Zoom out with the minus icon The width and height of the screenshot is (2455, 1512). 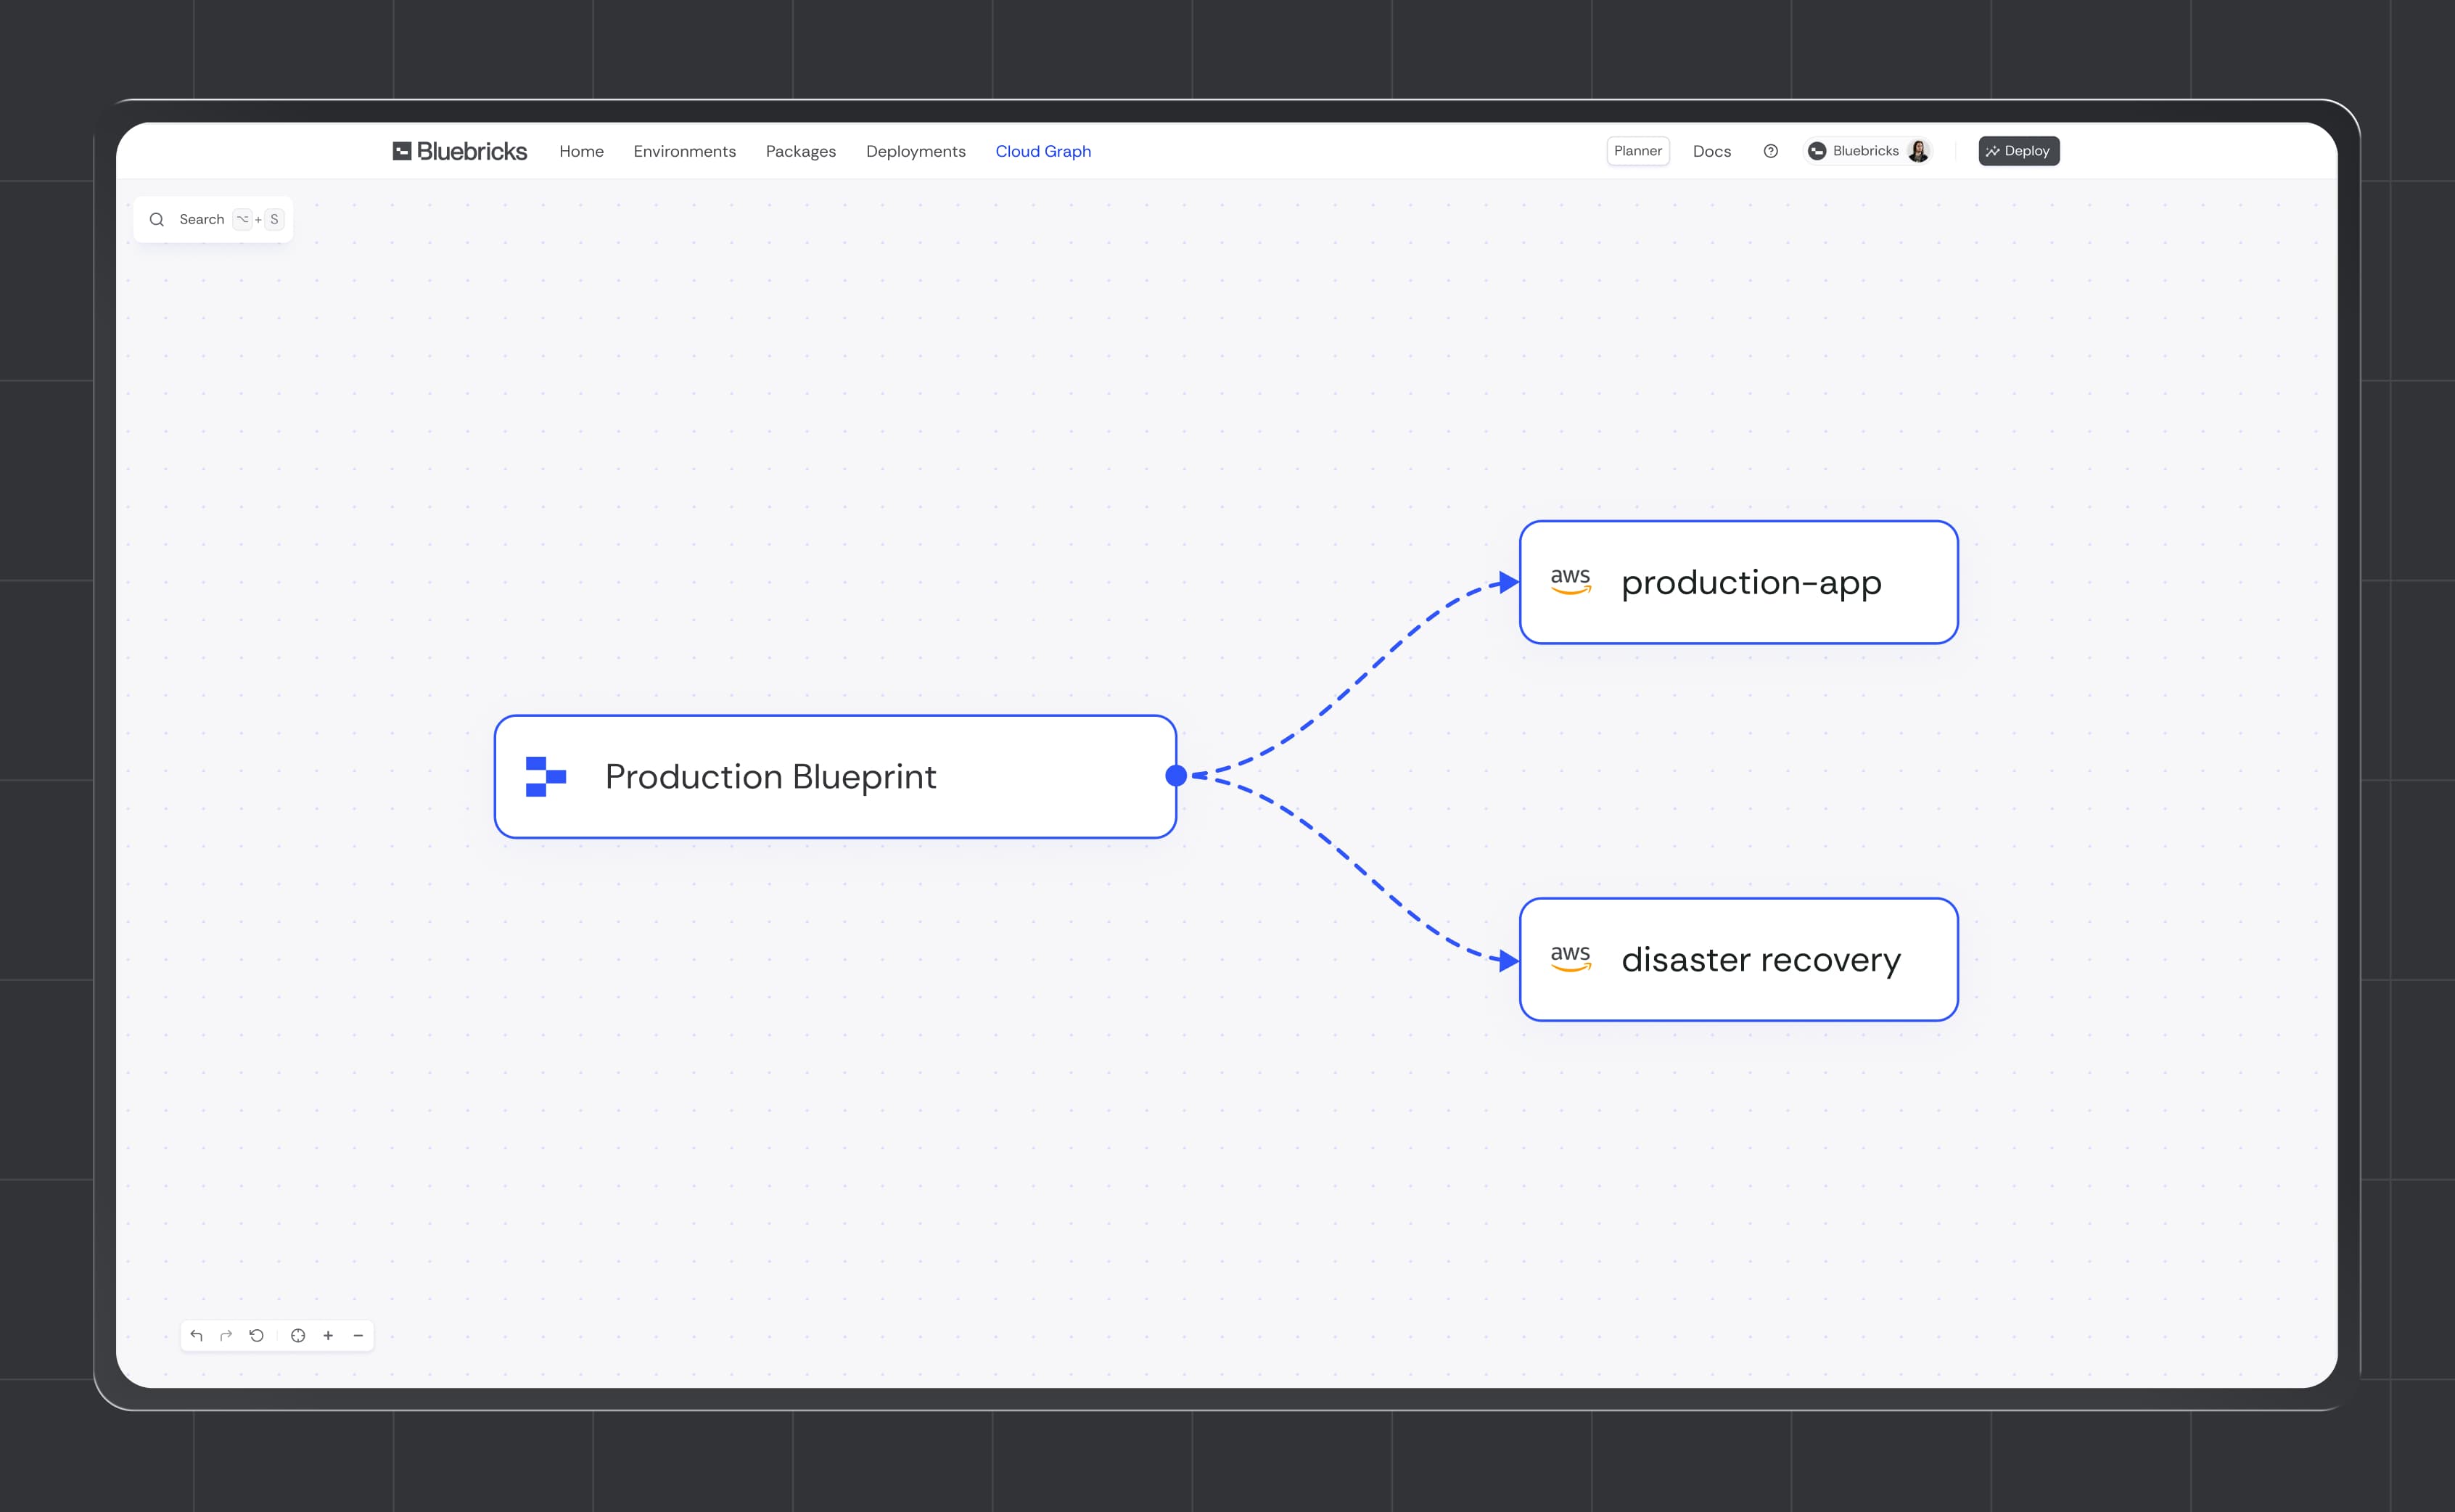click(358, 1335)
